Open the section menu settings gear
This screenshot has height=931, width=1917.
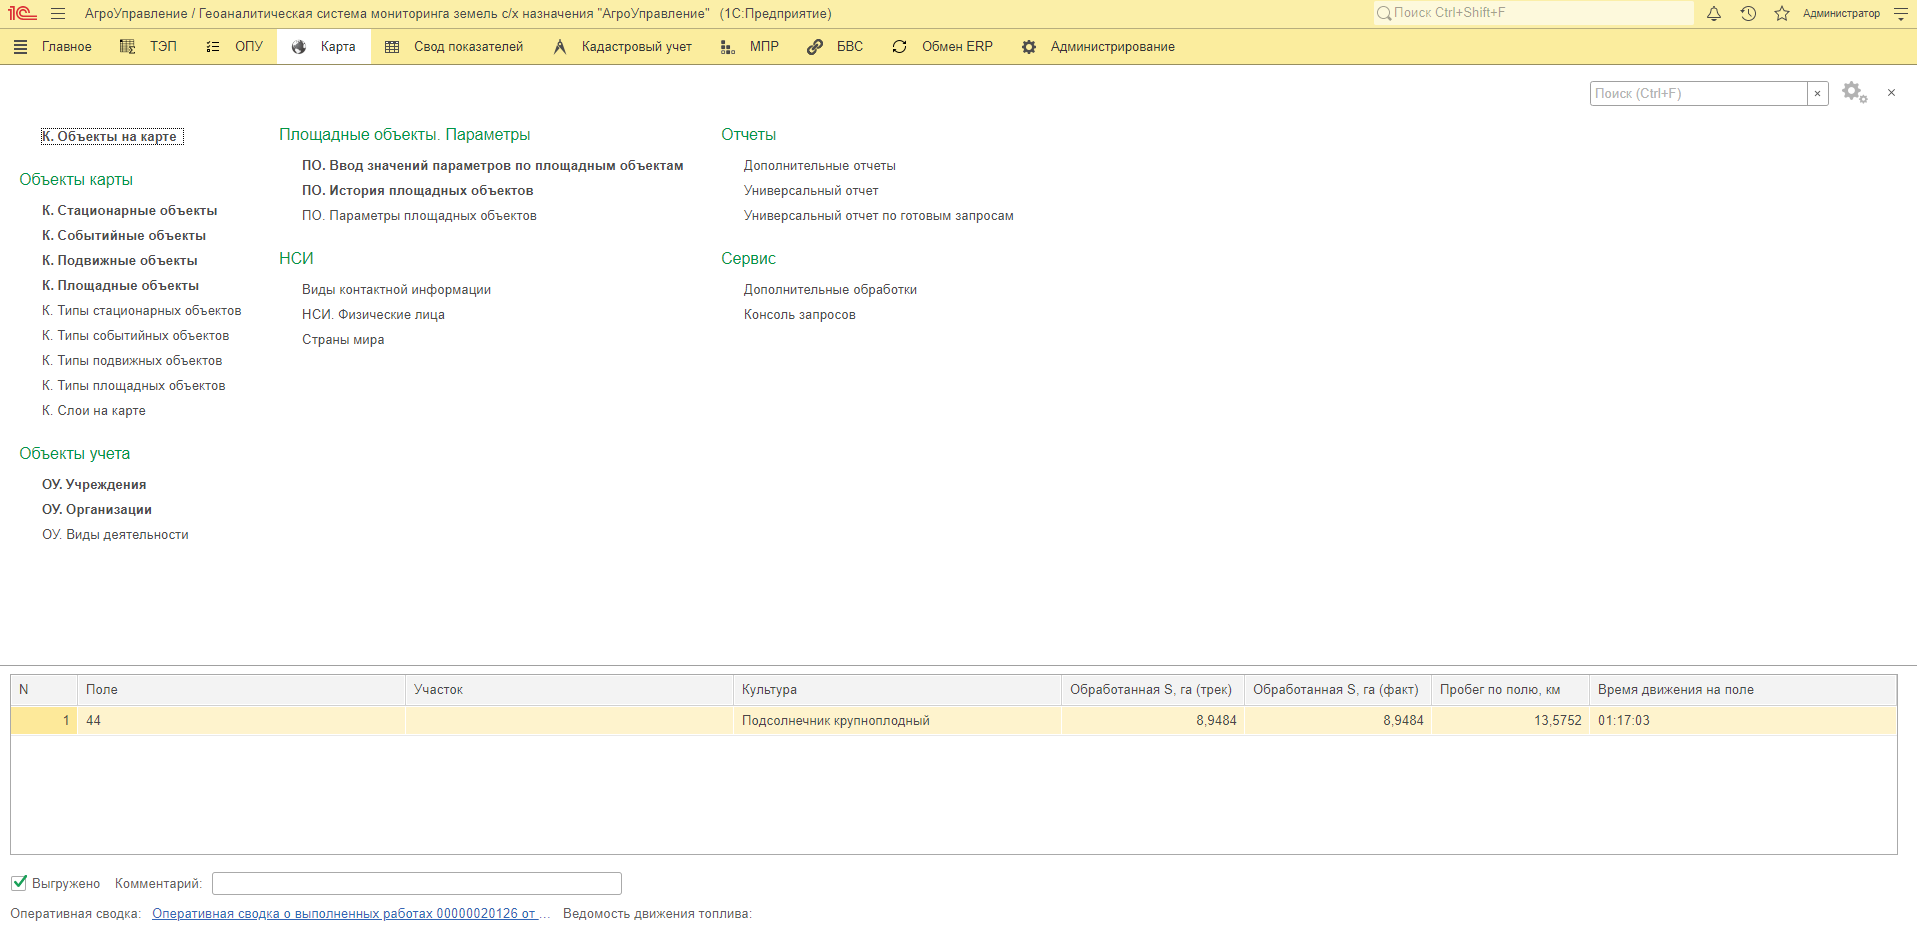1855,93
